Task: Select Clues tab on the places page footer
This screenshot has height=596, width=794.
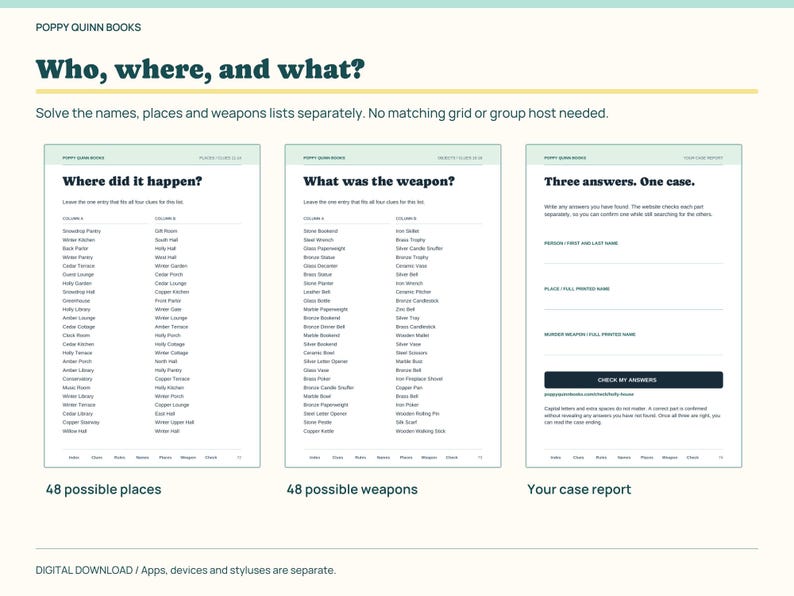Action: coord(97,457)
